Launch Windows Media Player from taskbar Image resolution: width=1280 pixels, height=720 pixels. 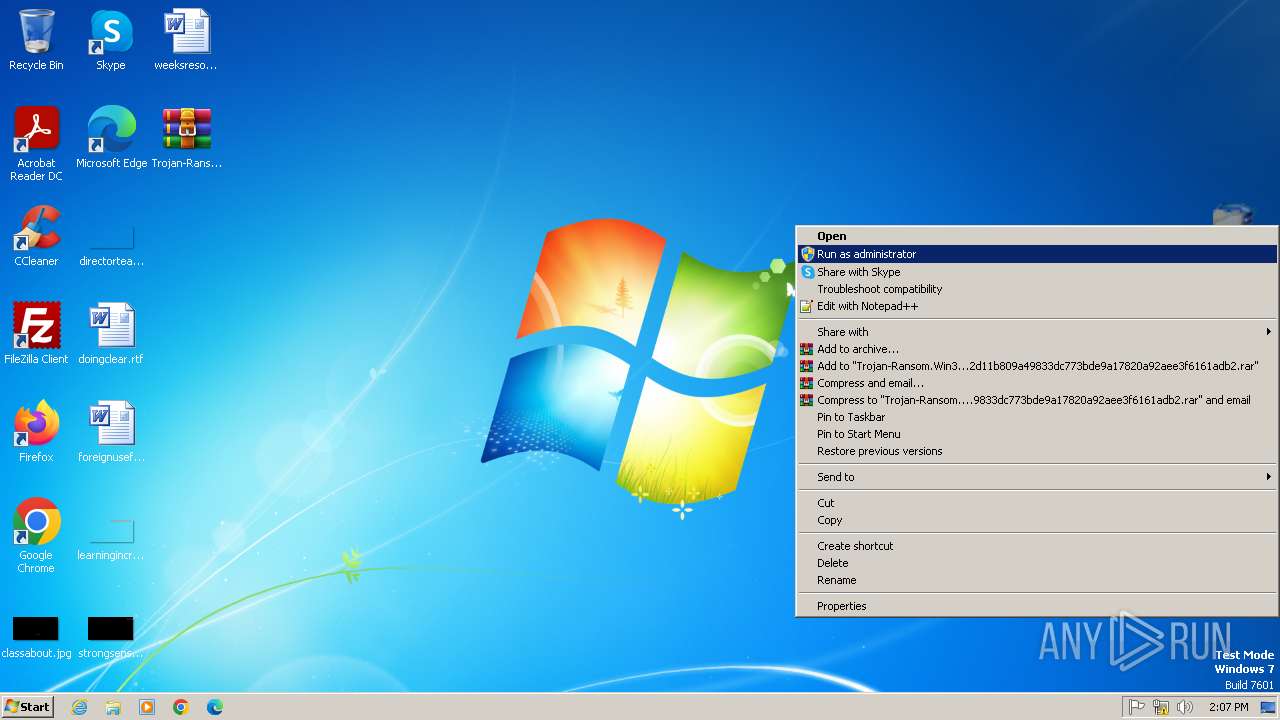click(147, 707)
